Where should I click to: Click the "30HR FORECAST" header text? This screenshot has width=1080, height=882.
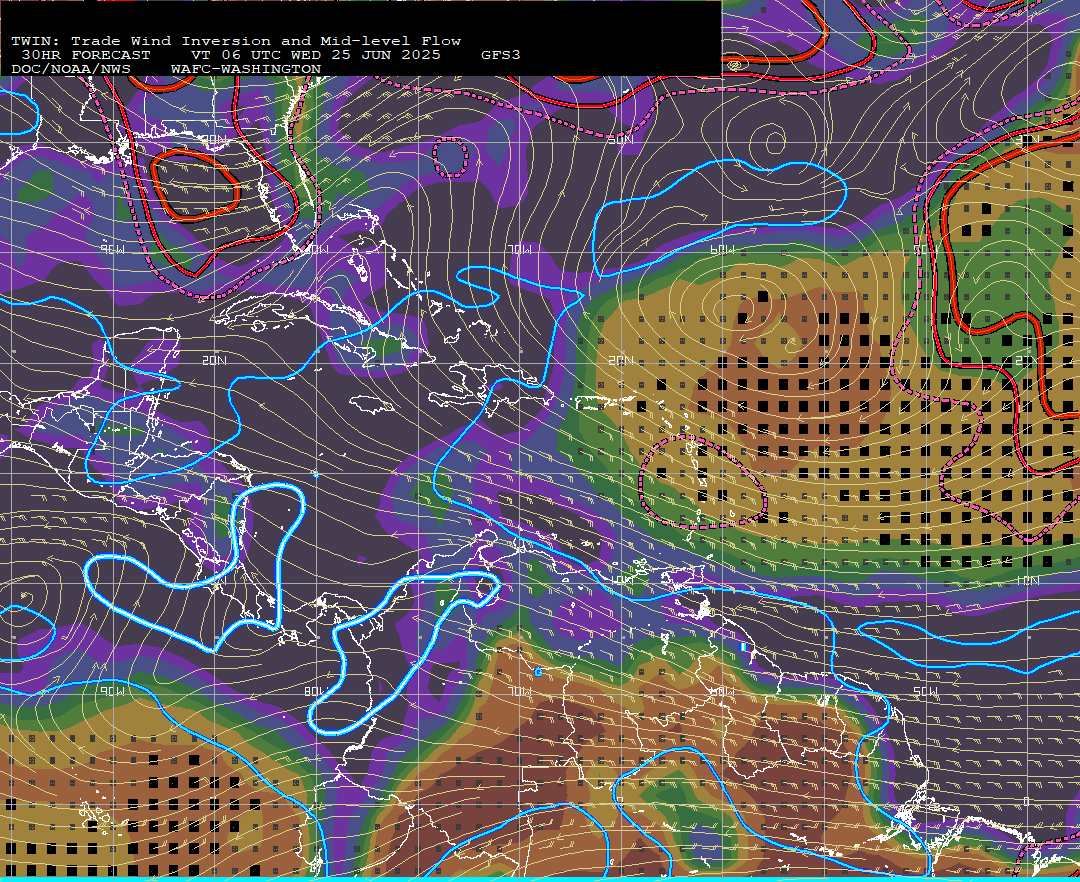[x=85, y=55]
